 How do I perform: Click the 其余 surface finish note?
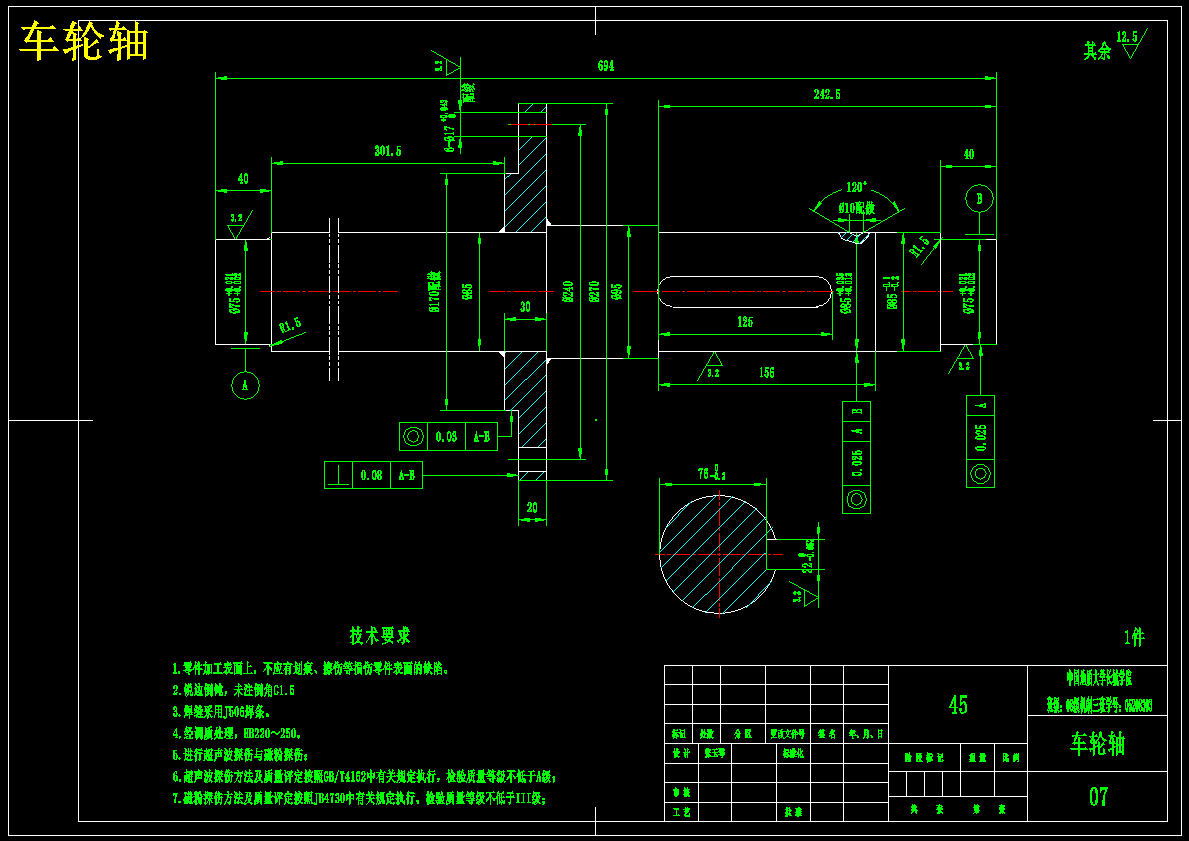point(1096,52)
